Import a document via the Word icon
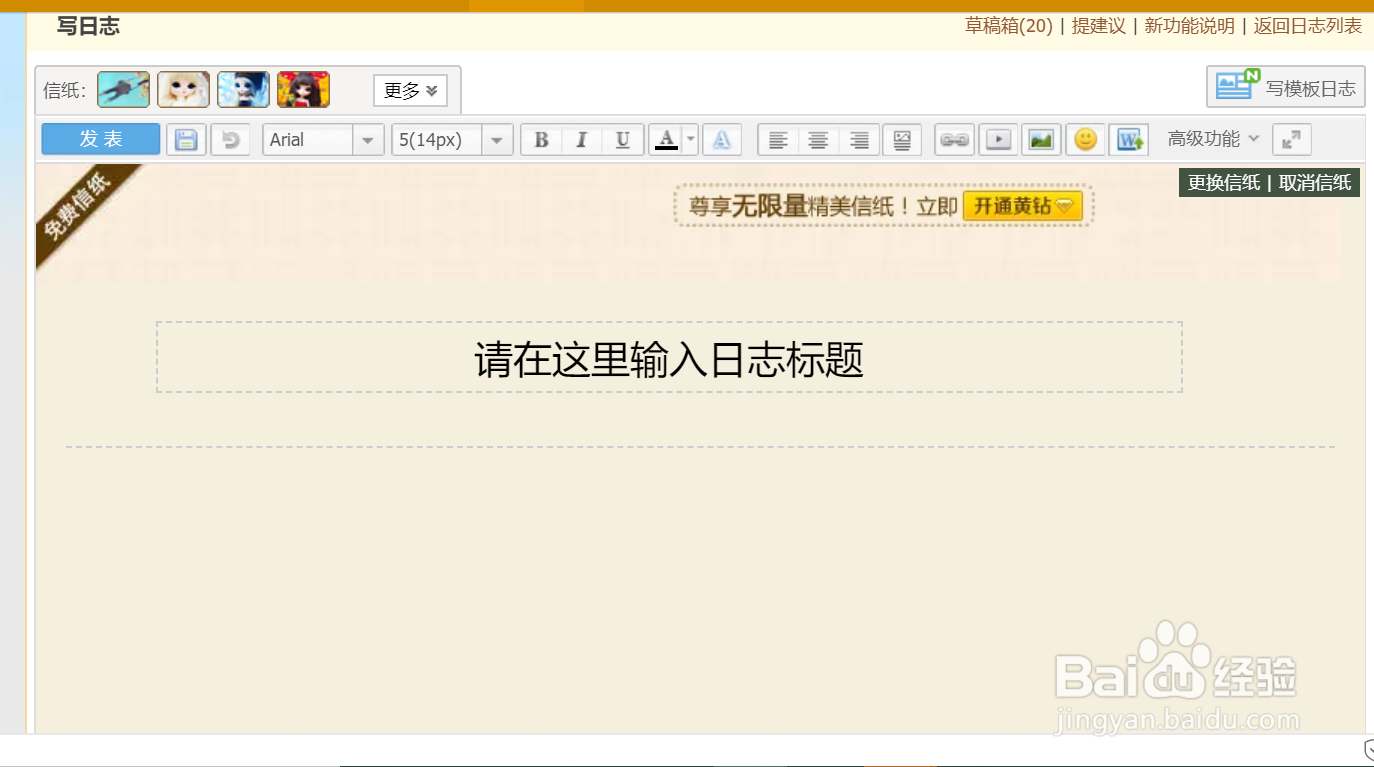 (x=1129, y=139)
